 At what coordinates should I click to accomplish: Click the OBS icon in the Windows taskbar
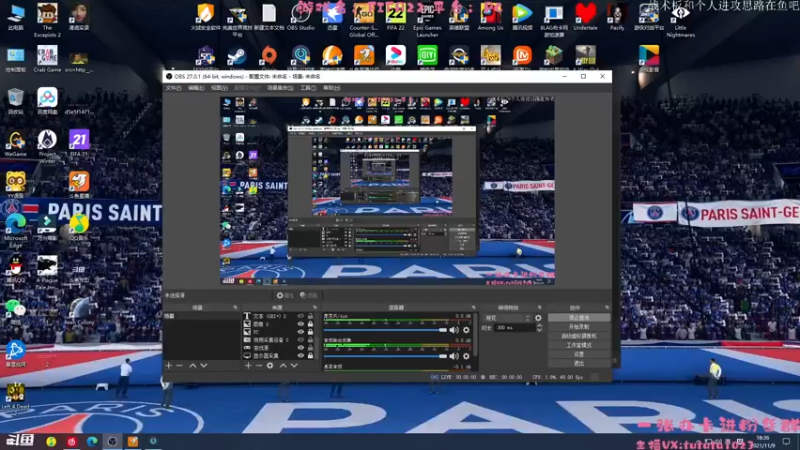(x=112, y=441)
